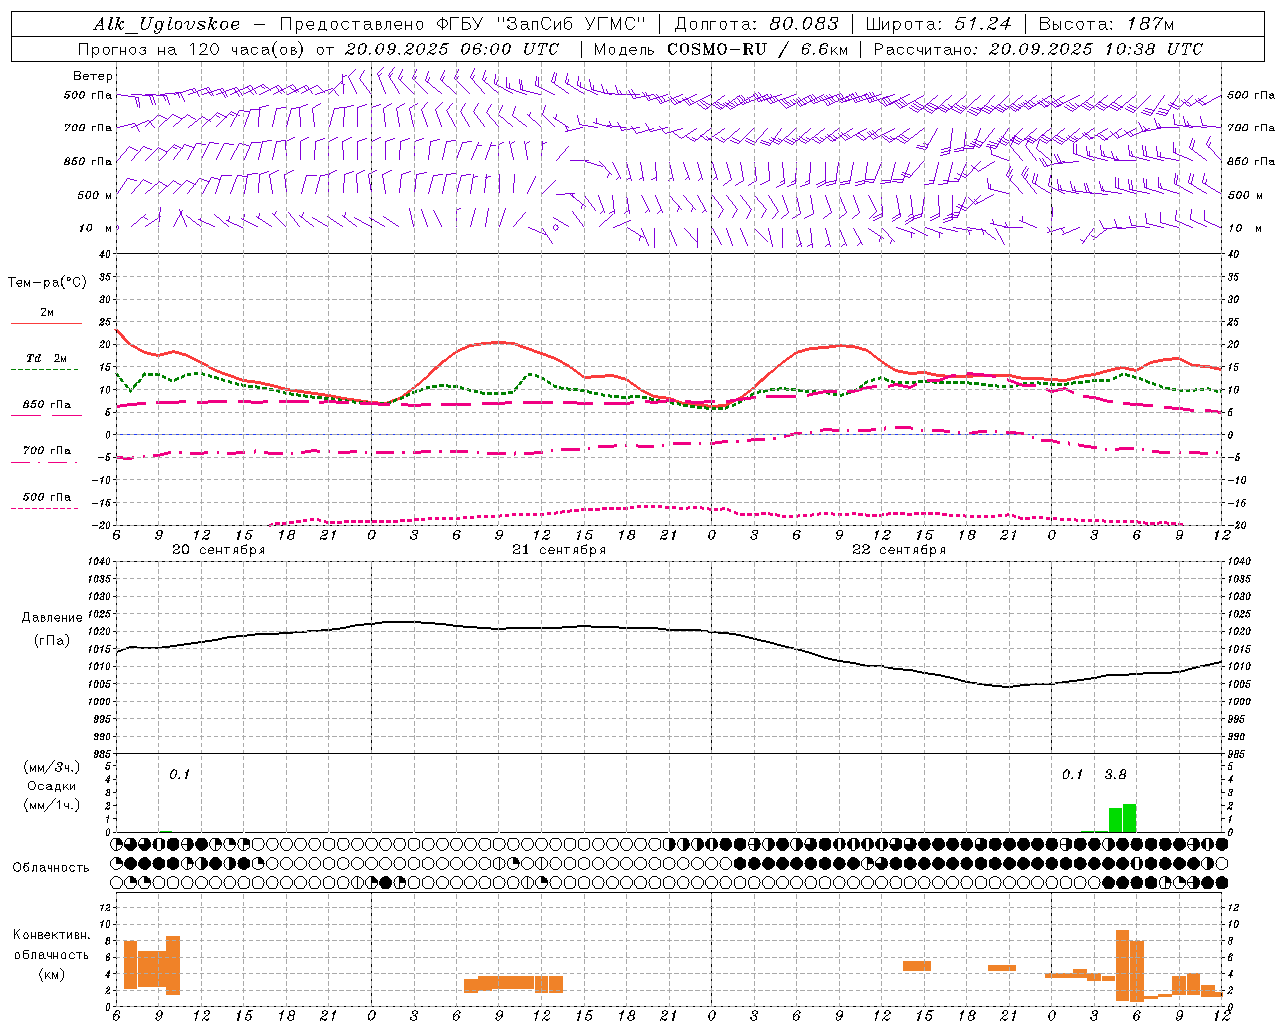The height and width of the screenshot is (1024, 1280).
Task: Click the (мм/3ч.) precipitation unit label
Action: [x=52, y=767]
